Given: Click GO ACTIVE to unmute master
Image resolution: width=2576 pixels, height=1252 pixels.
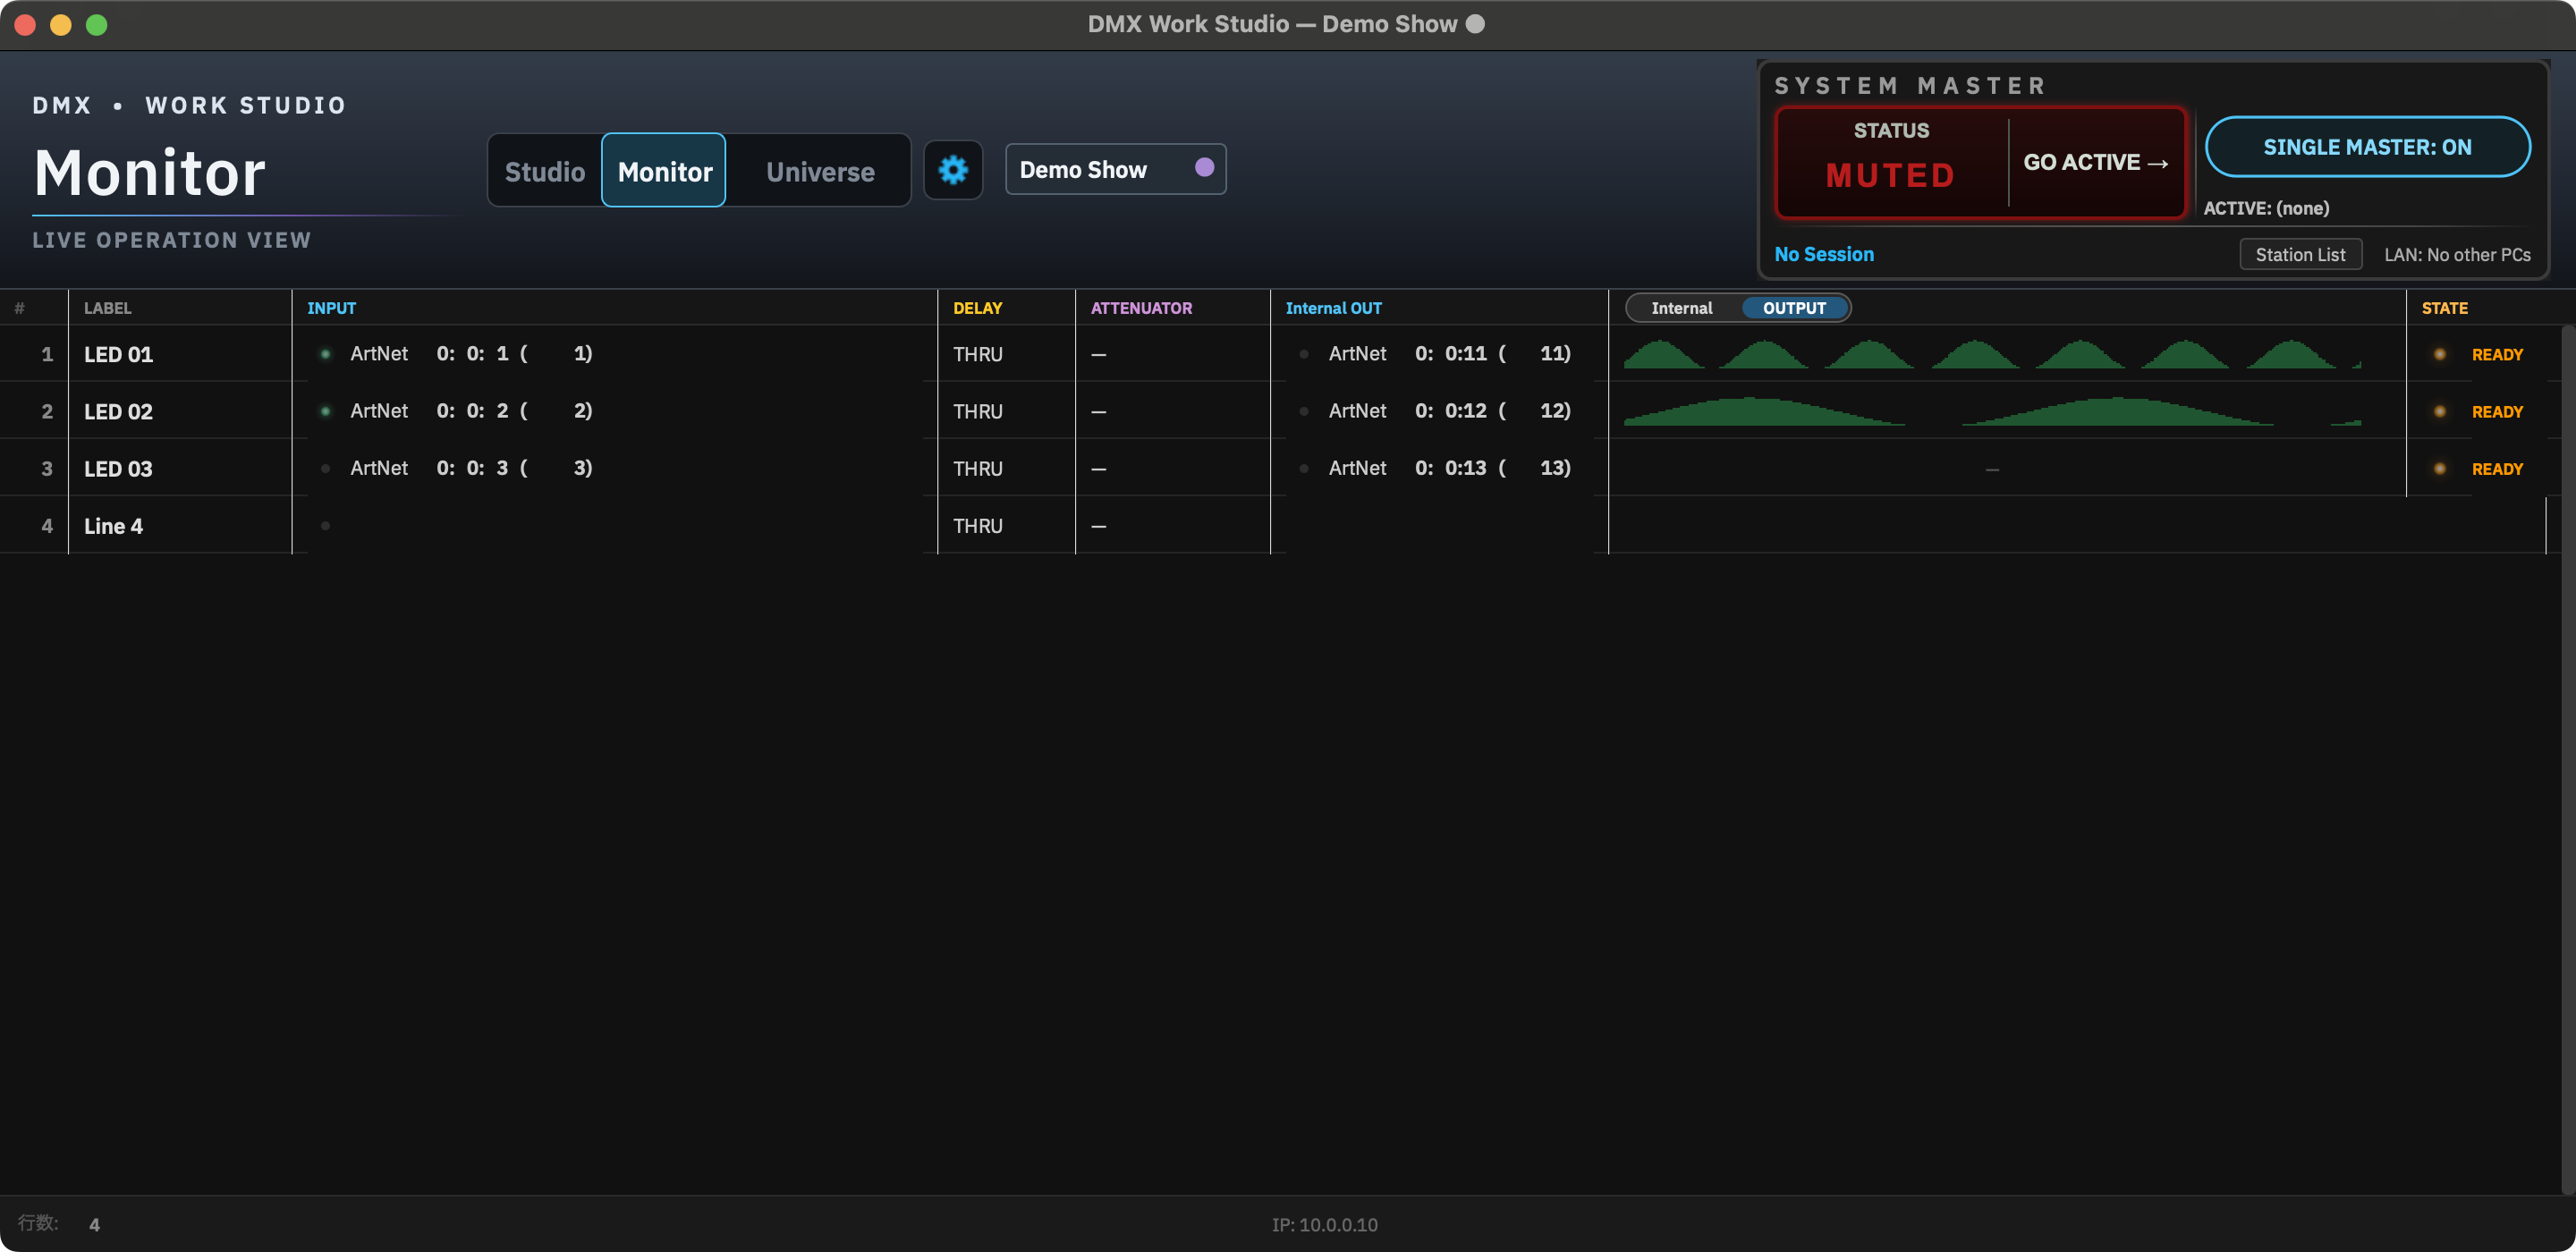Looking at the screenshot, I should tap(2096, 163).
